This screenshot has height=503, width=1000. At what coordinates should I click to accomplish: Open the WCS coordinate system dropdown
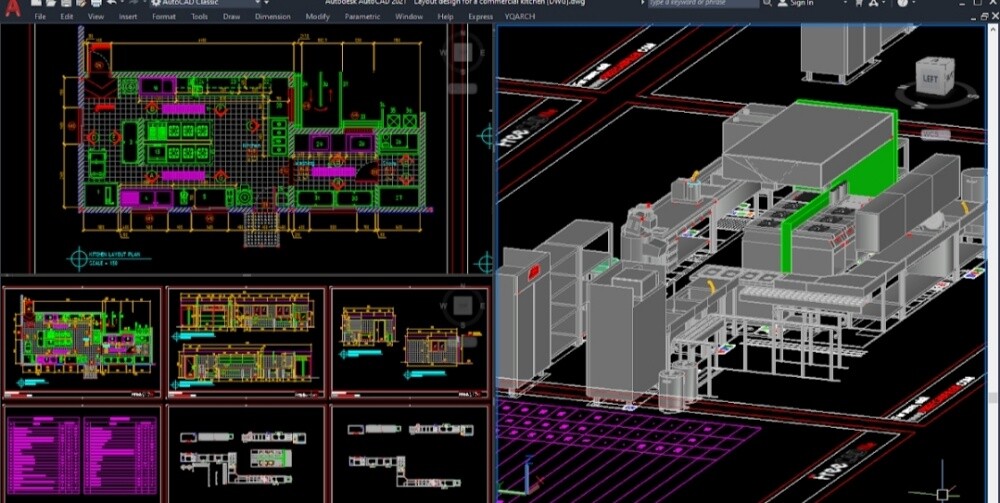(x=935, y=134)
